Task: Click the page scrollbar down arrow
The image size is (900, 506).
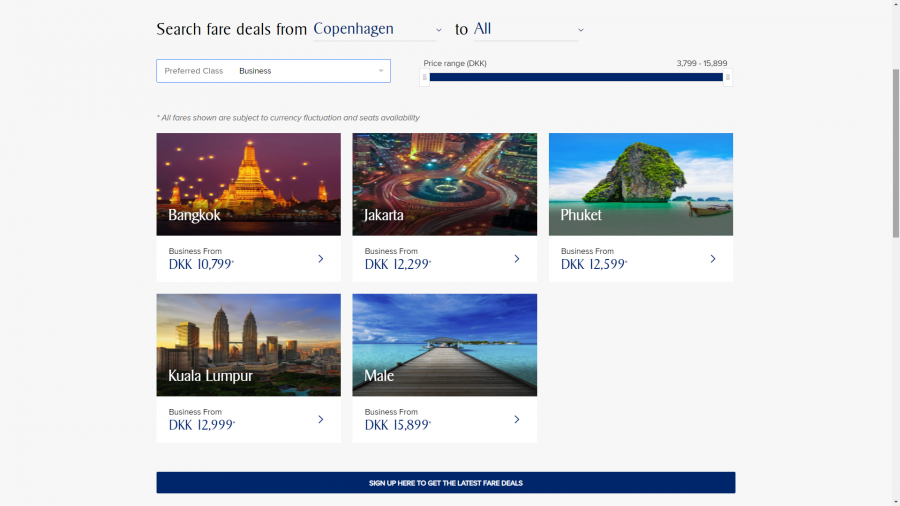Action: pyautogui.click(x=894, y=499)
